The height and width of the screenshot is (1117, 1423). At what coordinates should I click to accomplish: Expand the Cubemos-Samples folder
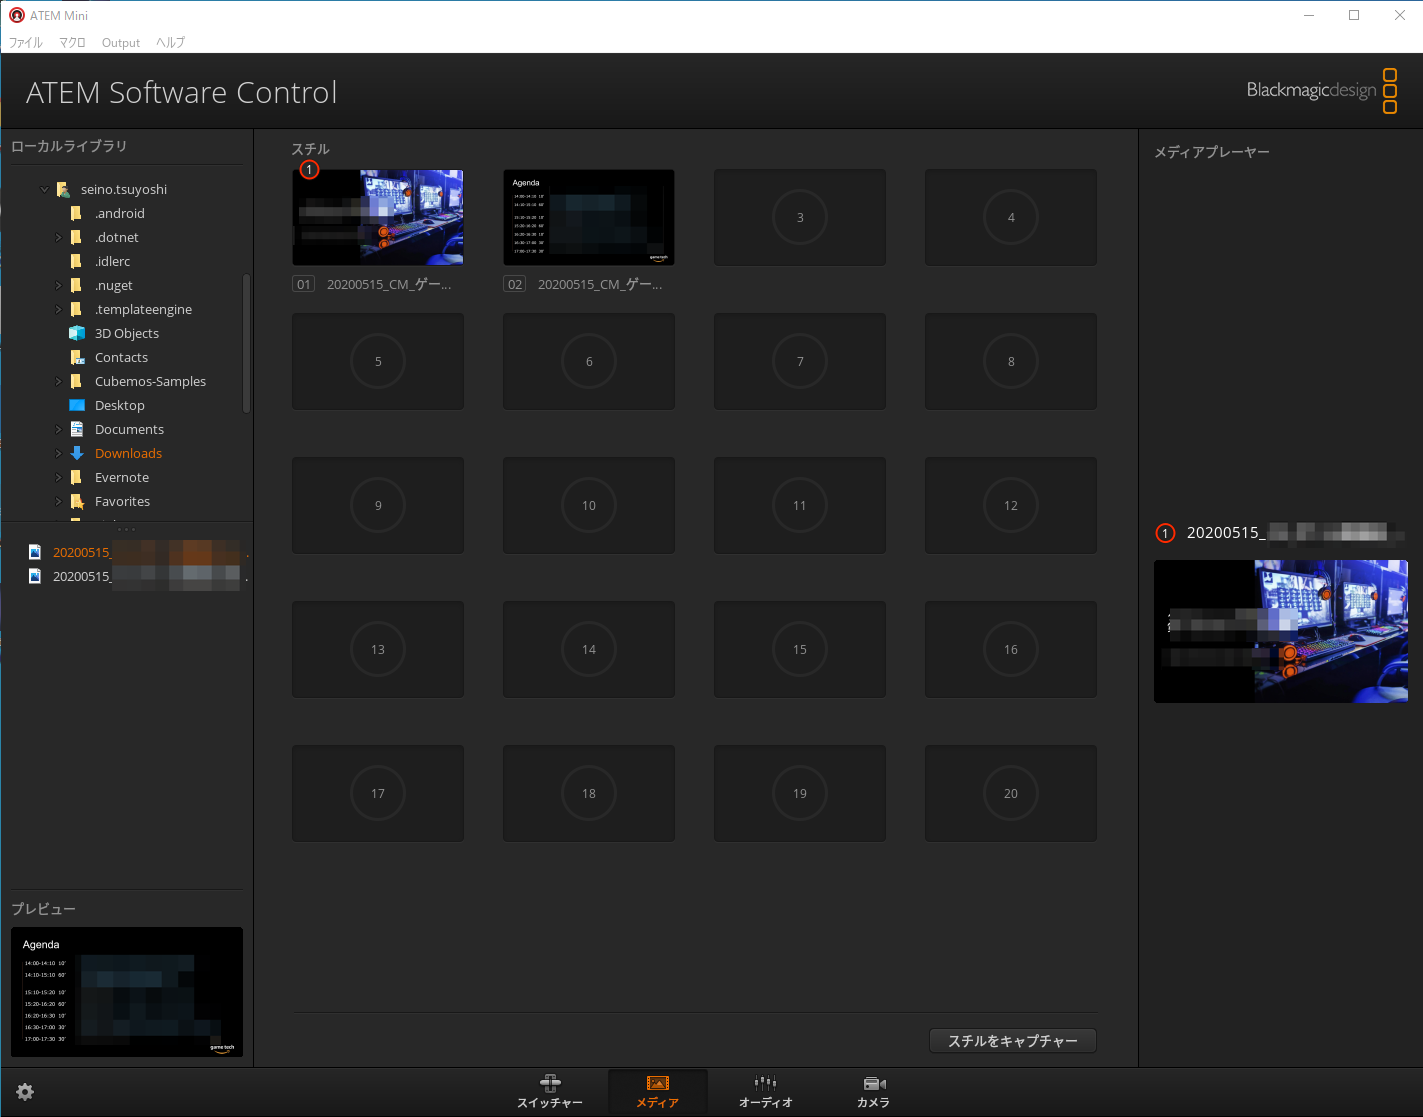(58, 381)
